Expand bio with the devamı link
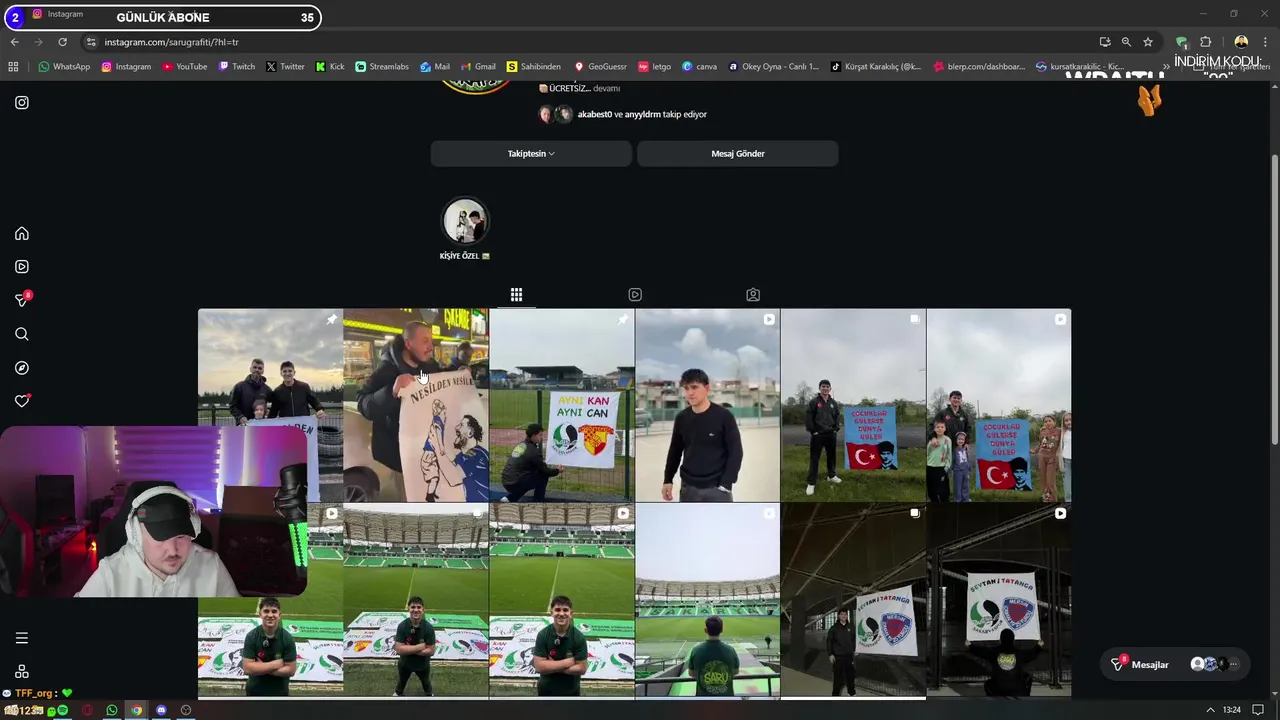Viewport: 1280px width, 720px height. pyautogui.click(x=607, y=88)
